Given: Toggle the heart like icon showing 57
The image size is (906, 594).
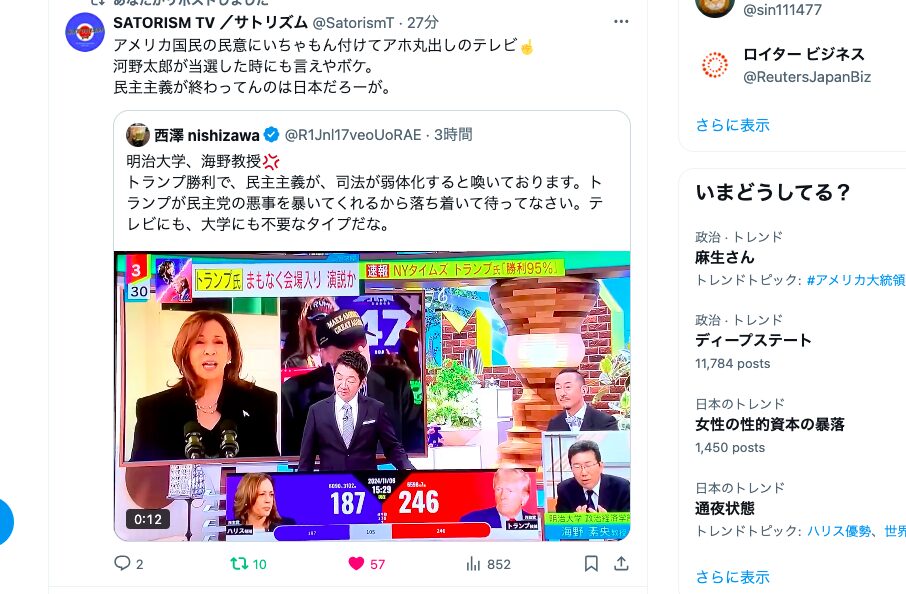Looking at the screenshot, I should (357, 563).
